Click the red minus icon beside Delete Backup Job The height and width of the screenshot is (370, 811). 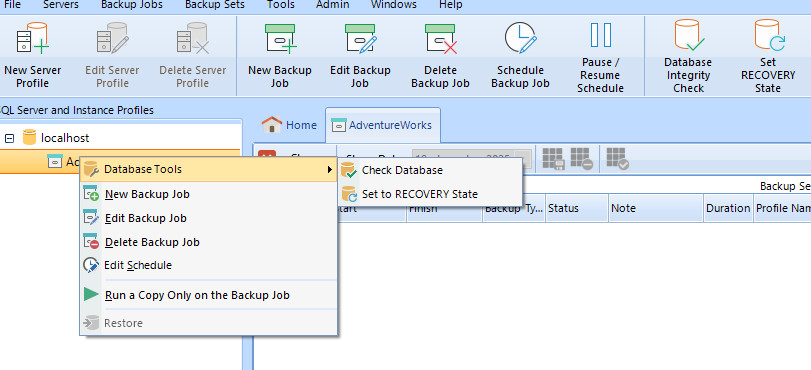pyautogui.click(x=91, y=242)
